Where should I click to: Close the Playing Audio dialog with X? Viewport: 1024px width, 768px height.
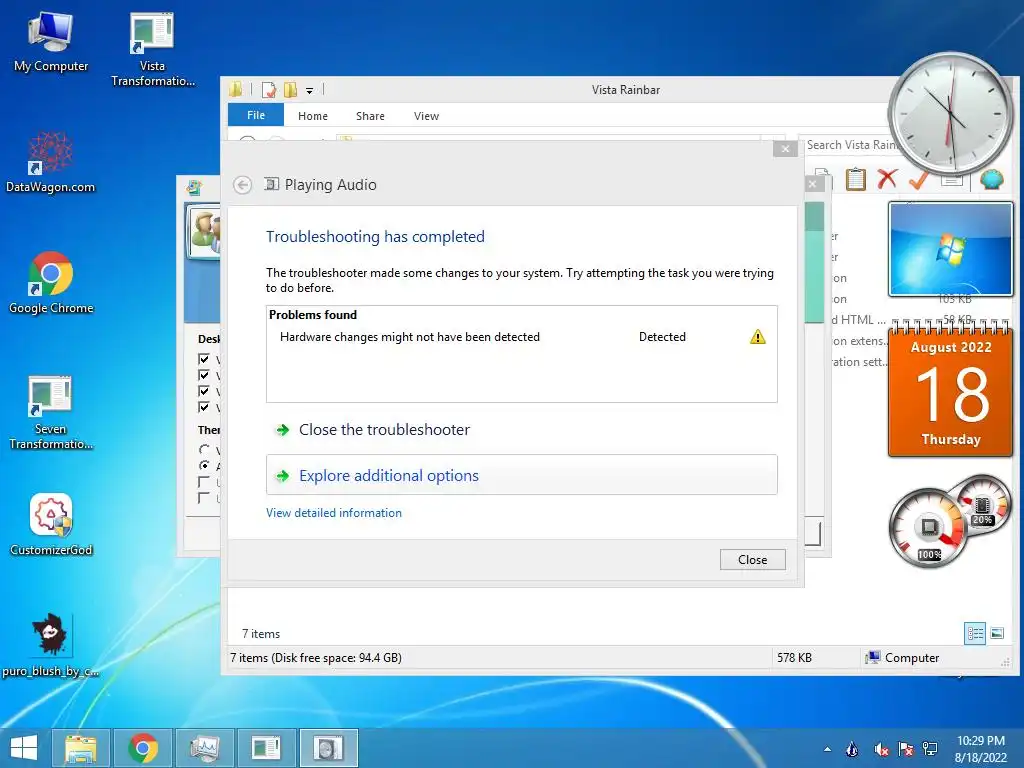(x=785, y=149)
